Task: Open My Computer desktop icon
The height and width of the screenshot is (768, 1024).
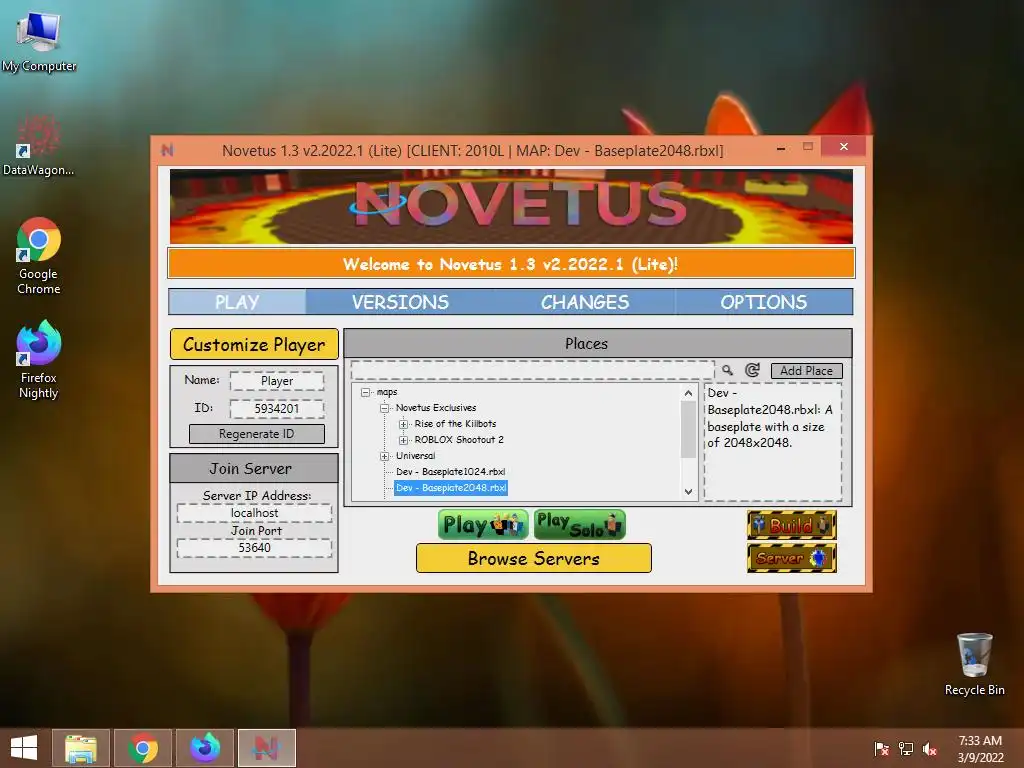Action: pyautogui.click(x=39, y=40)
